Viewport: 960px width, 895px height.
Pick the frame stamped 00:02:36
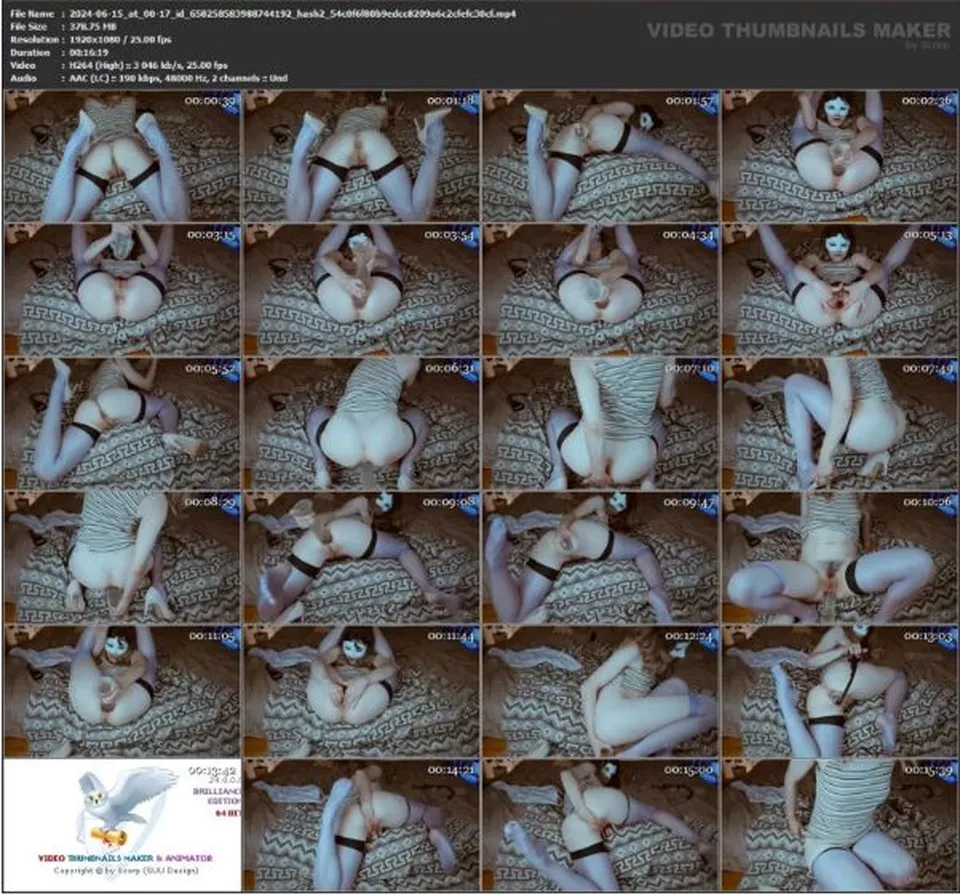(x=840, y=156)
